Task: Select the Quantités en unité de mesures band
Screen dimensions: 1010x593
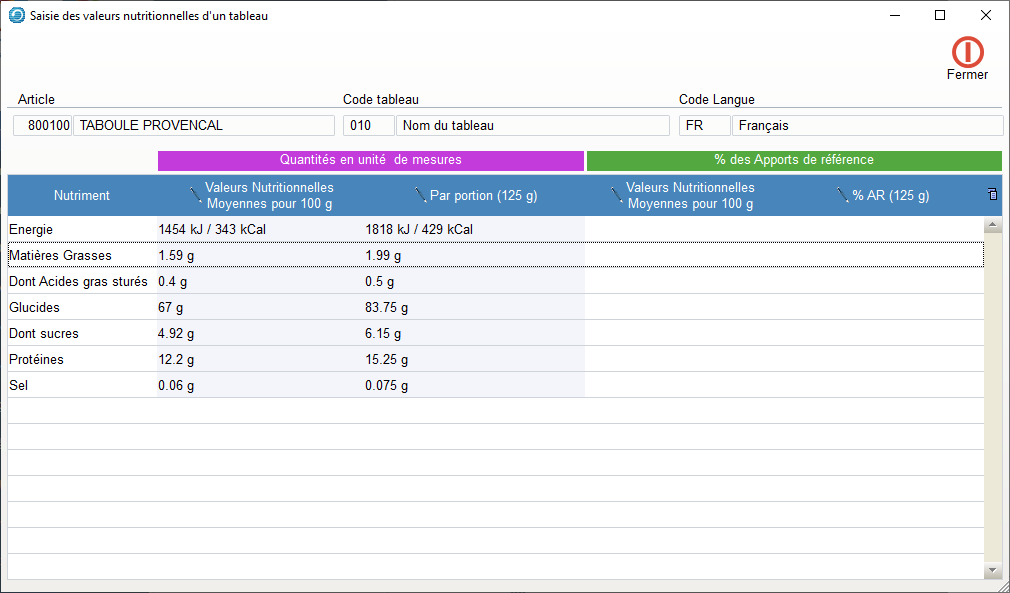Action: [370, 160]
